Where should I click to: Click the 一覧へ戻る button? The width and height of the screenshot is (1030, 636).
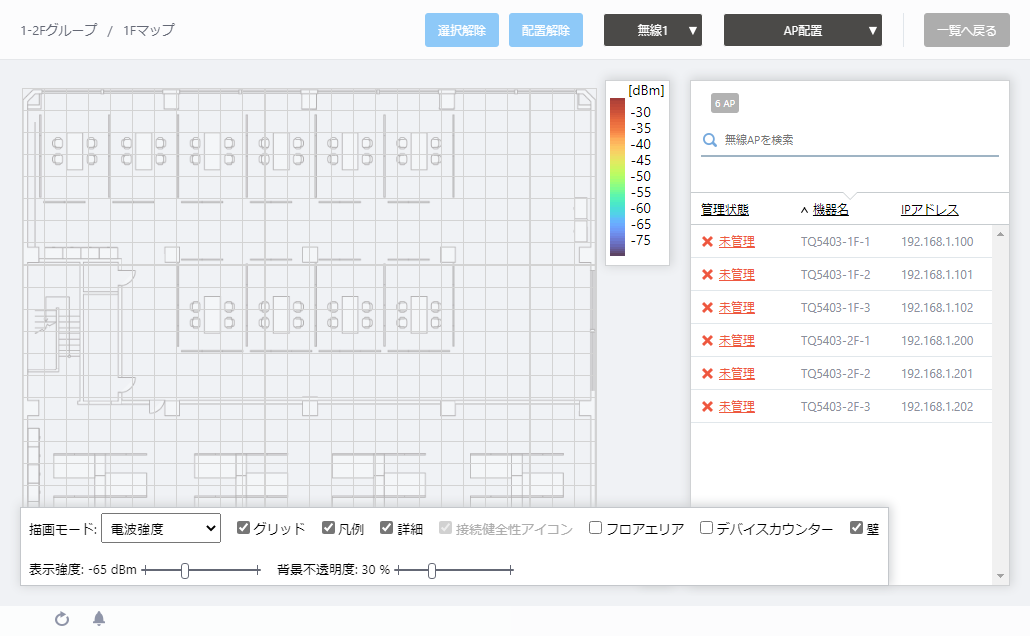pos(966,30)
